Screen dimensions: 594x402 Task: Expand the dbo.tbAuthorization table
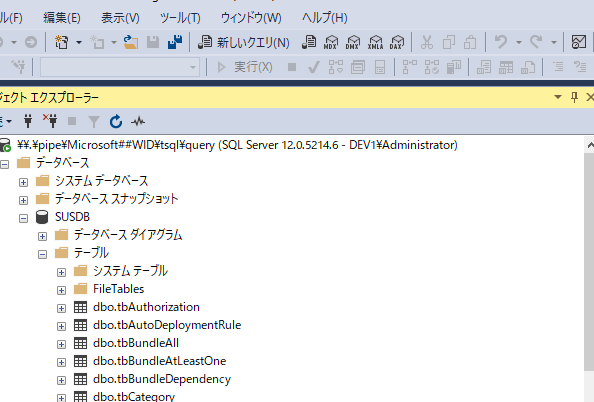(61, 308)
